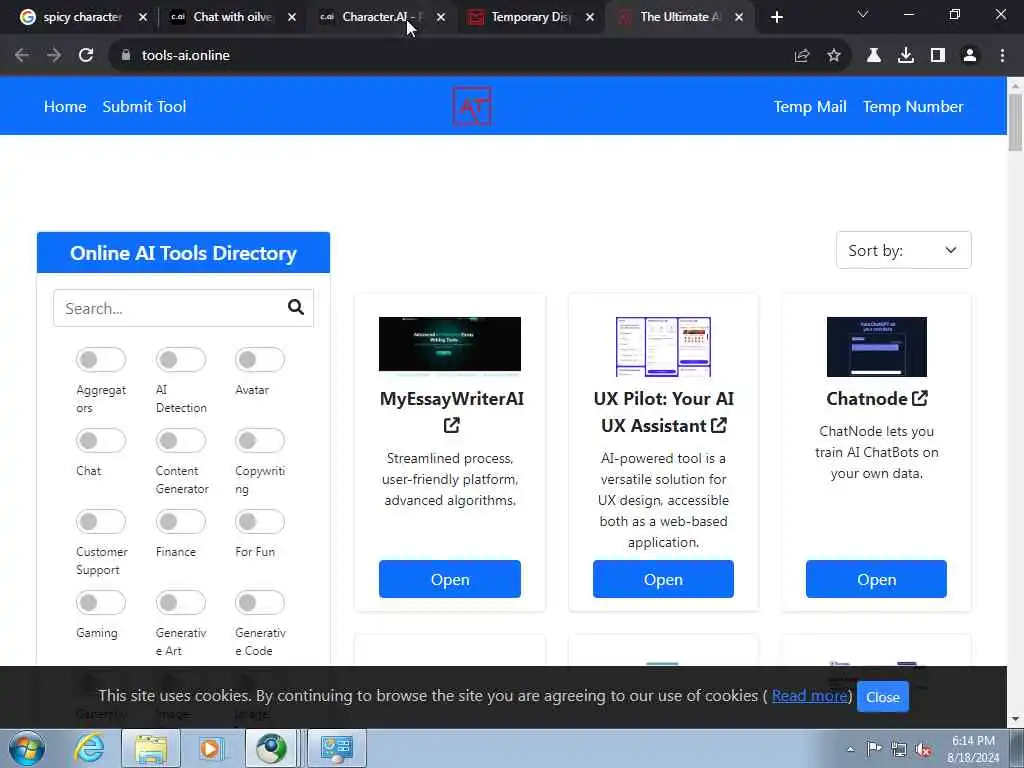Image resolution: width=1024 pixels, height=768 pixels.
Task: Click the AT site logo
Action: pos(472,106)
